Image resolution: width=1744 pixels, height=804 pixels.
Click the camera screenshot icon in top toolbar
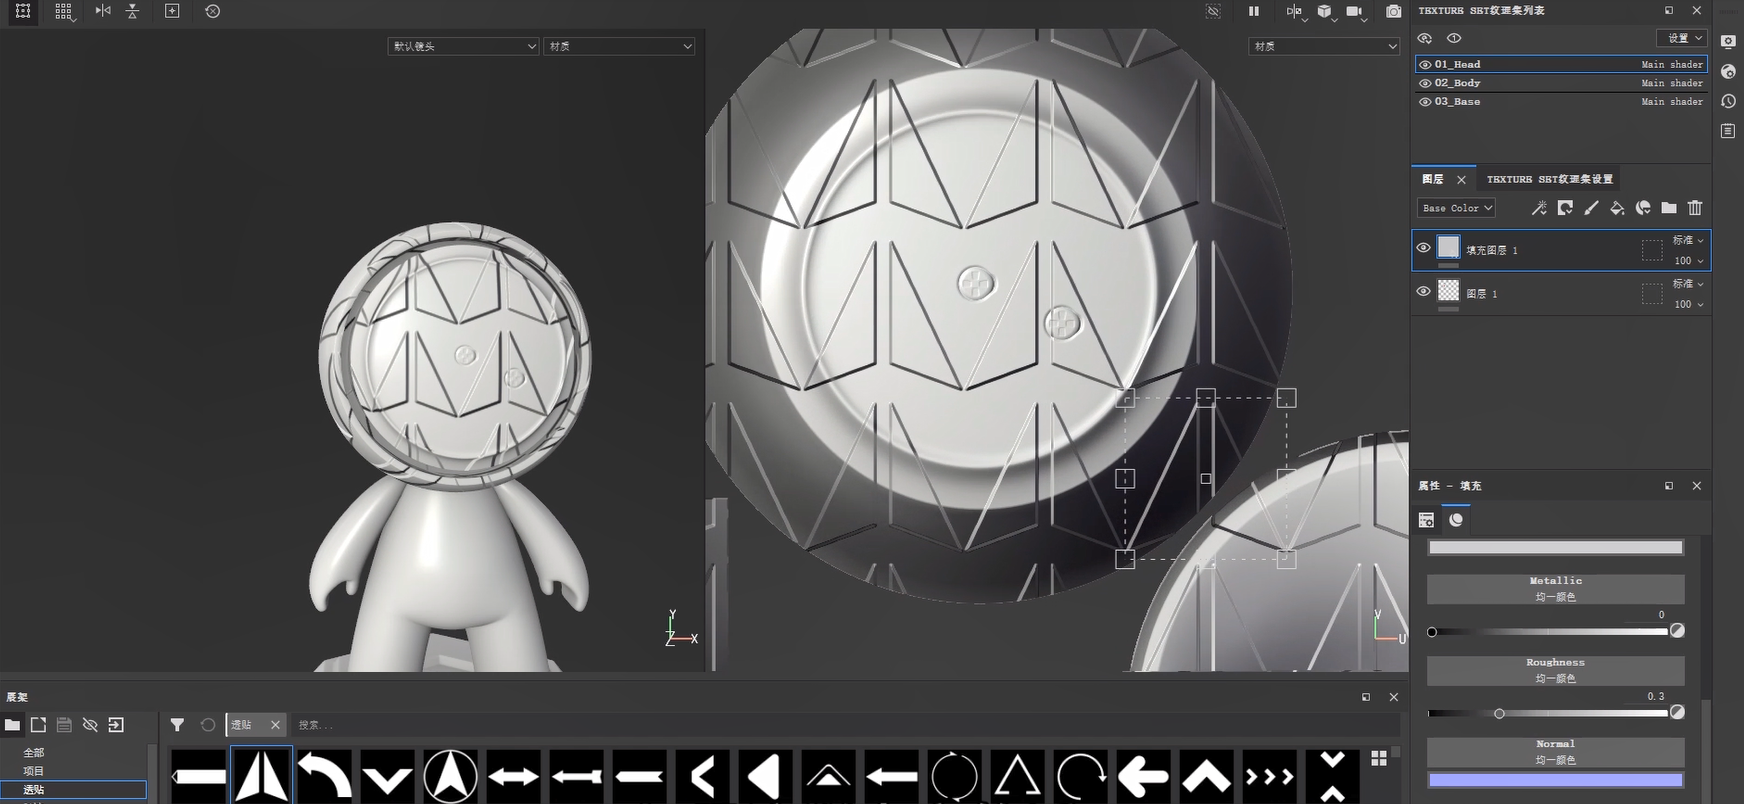click(1393, 11)
